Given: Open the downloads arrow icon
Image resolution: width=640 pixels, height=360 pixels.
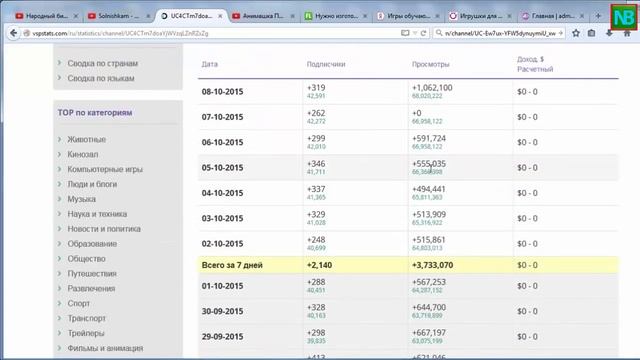Looking at the screenshot, I should 609,33.
